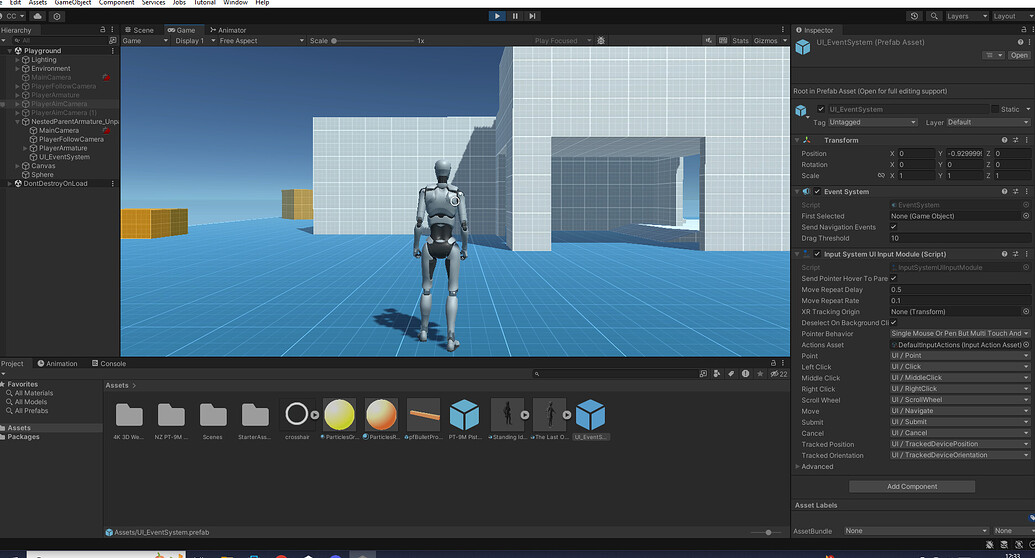Viewport: 1035px width, 558px height.
Task: Click the Play button in the toolbar
Action: [497, 16]
